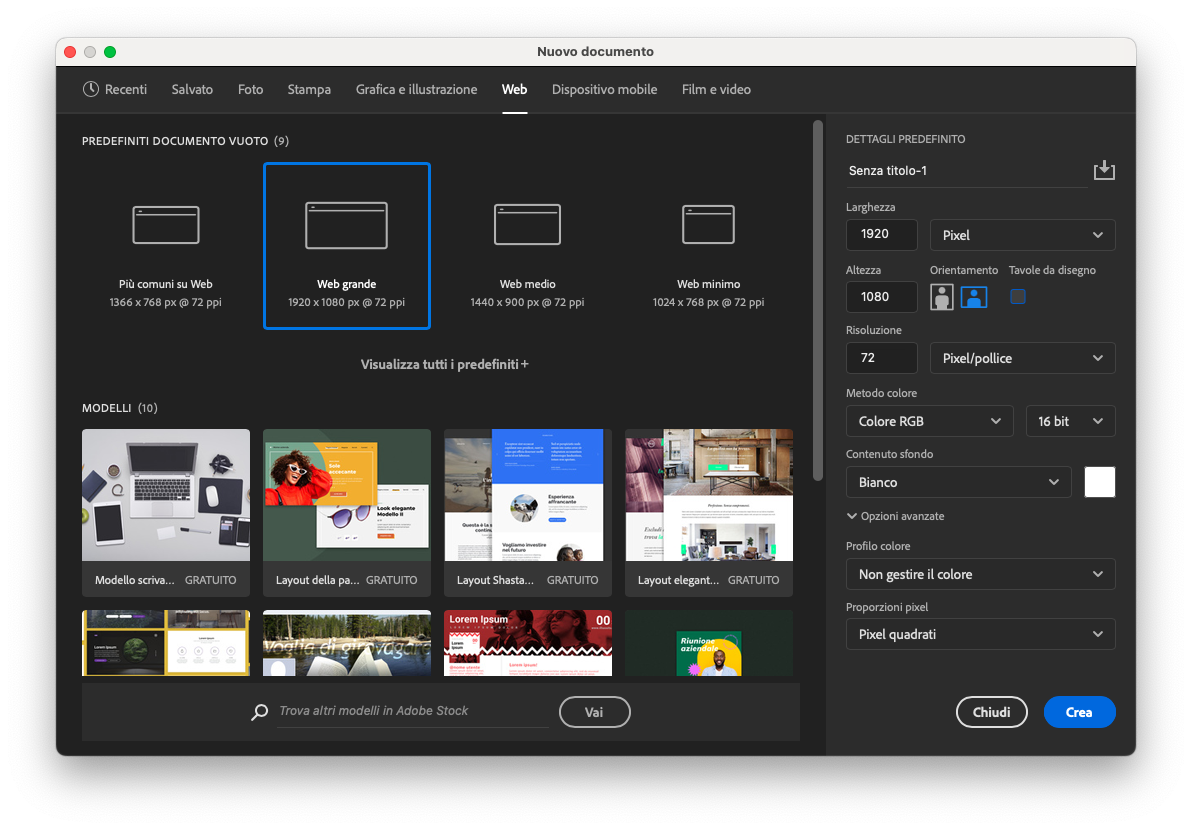The image size is (1192, 830).
Task: Open the Colore RGB mode dropdown
Action: point(929,421)
